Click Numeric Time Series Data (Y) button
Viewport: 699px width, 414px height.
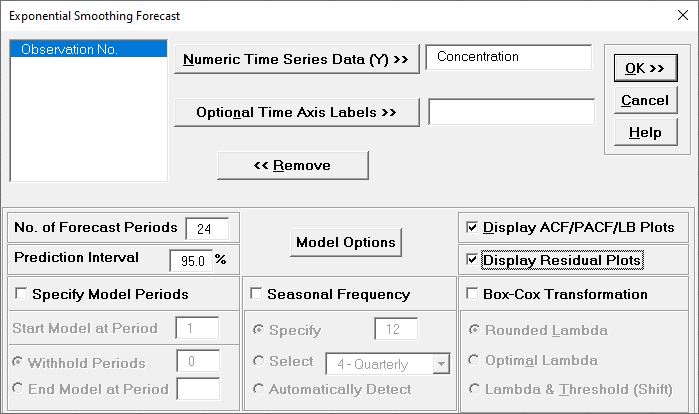point(296,60)
